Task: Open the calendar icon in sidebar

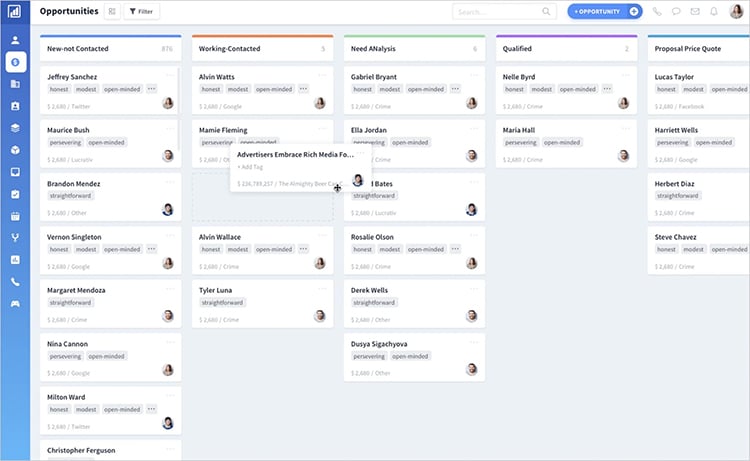Action: click(15, 216)
